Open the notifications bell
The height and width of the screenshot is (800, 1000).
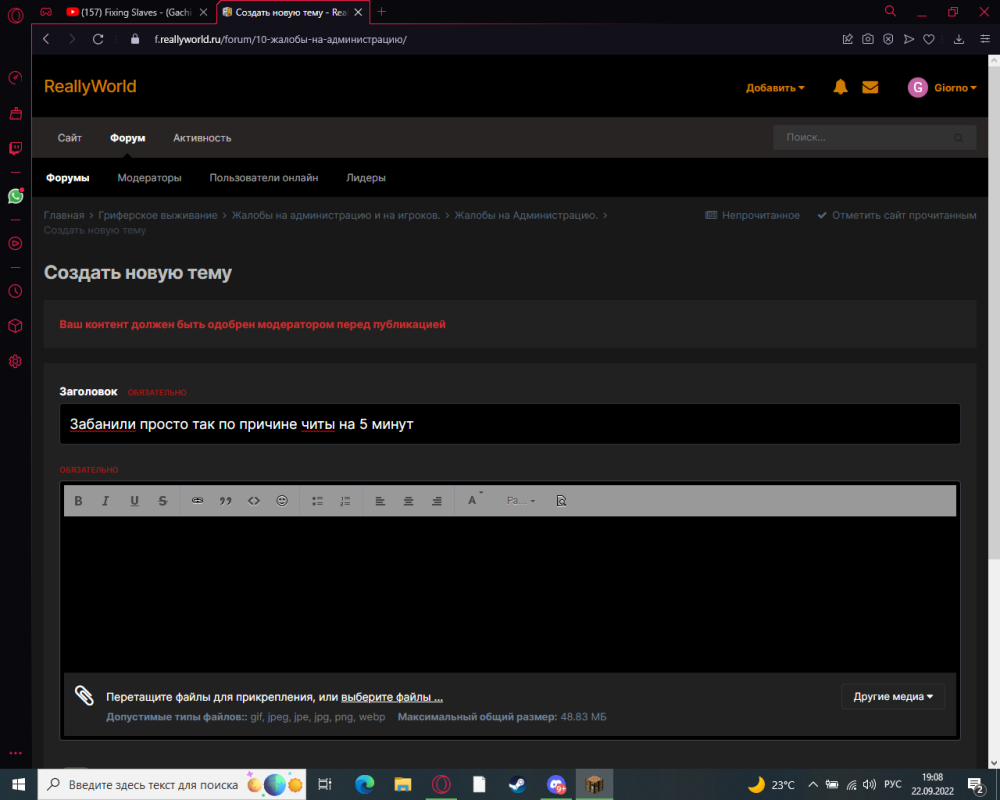click(x=841, y=87)
